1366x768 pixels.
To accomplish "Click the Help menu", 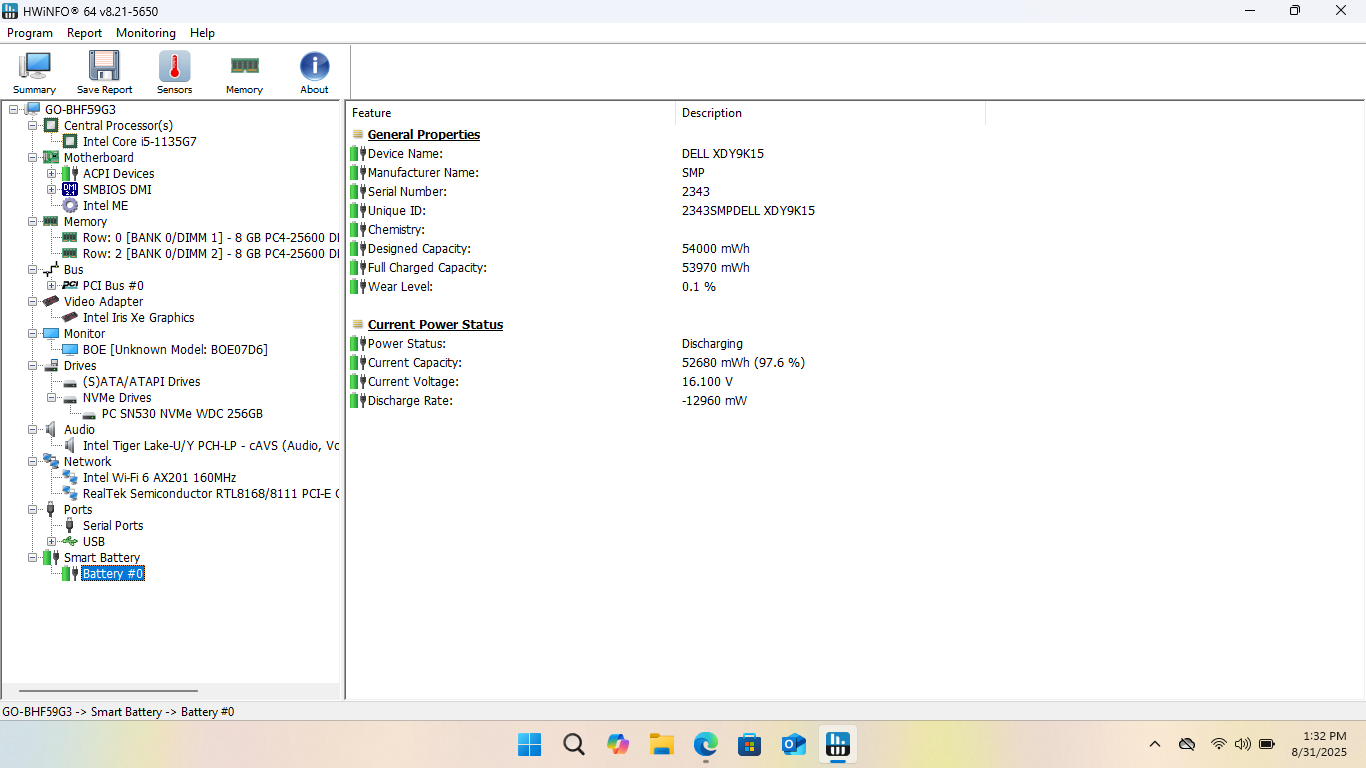I will (202, 33).
